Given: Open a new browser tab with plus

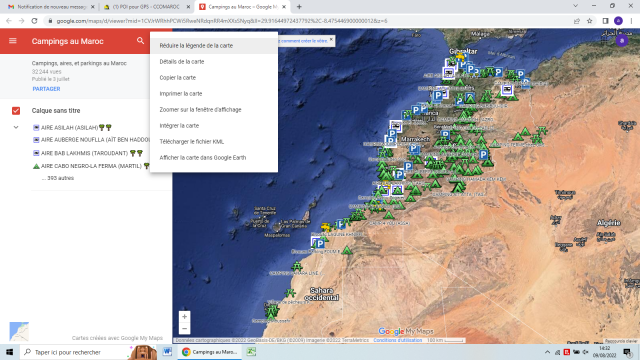Looking at the screenshot, I should [x=299, y=7].
